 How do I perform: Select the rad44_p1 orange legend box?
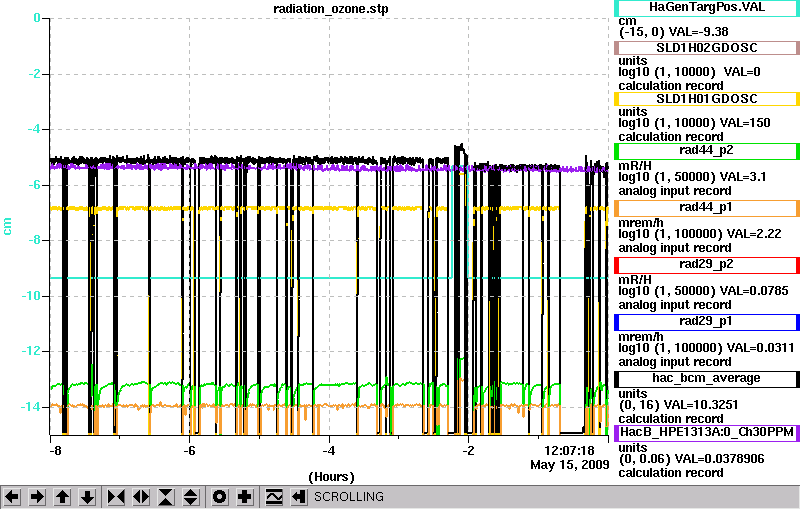click(x=707, y=208)
